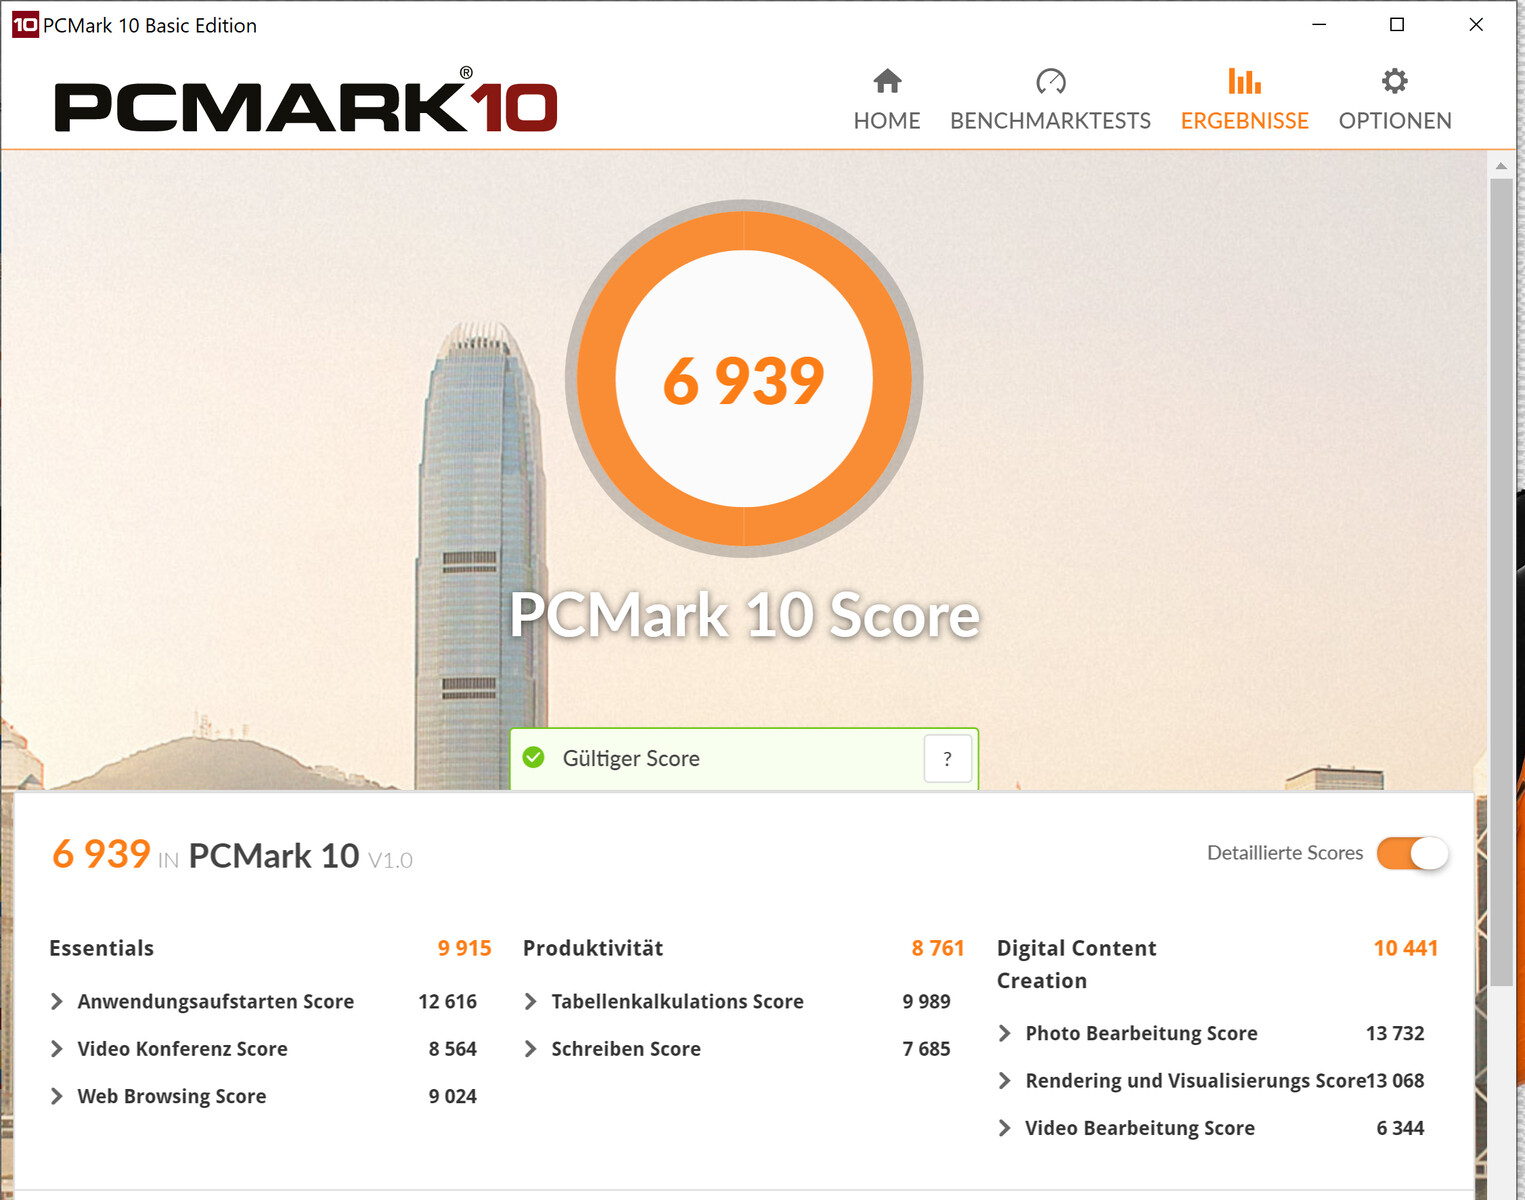Open Benchmarktests via the gauge icon
1525x1200 pixels.
(1050, 81)
